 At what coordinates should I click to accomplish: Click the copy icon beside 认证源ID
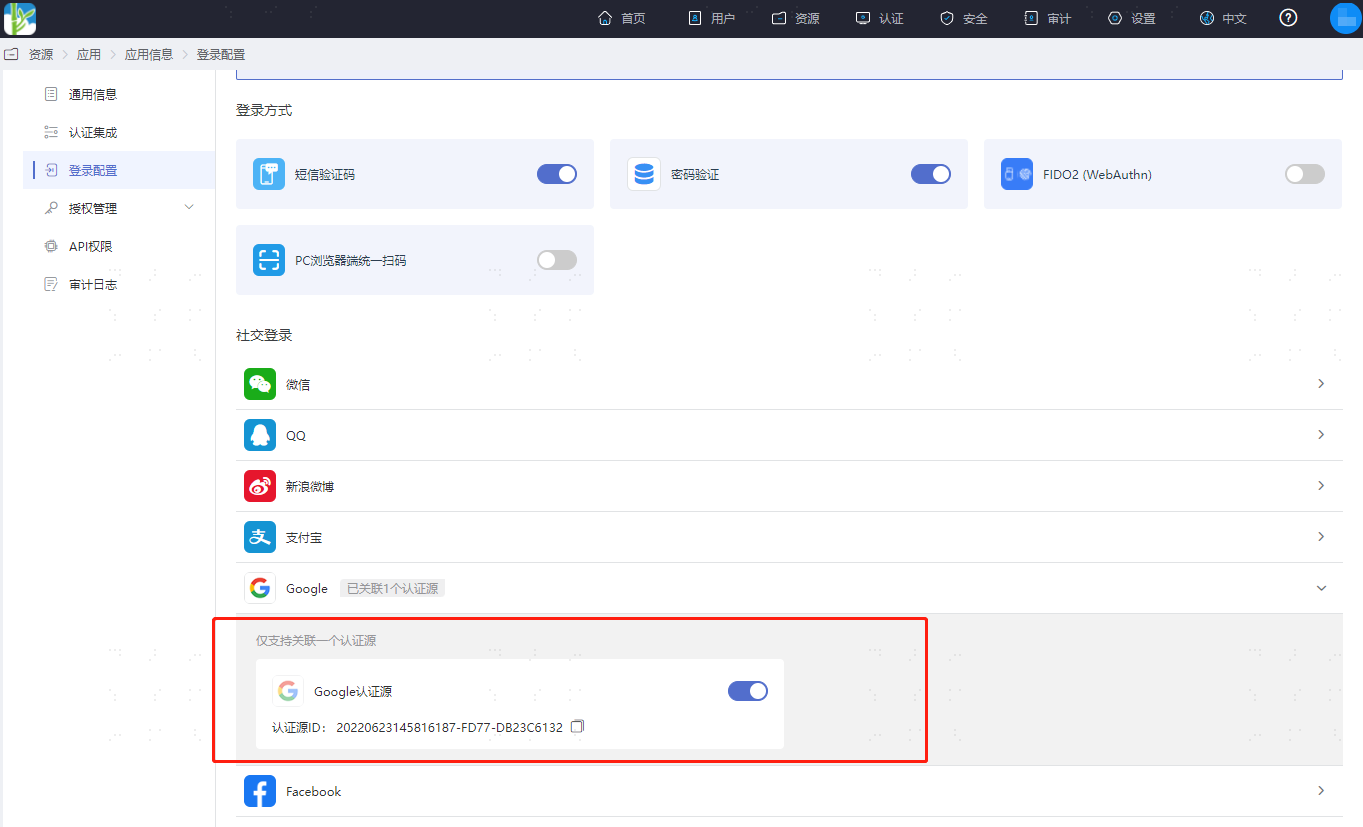(577, 727)
